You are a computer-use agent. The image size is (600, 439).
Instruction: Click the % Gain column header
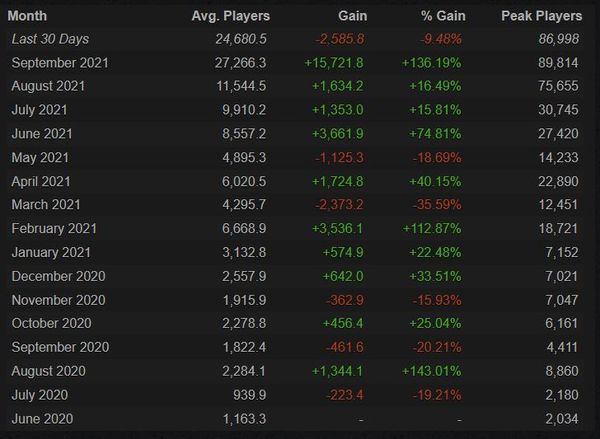click(x=443, y=16)
